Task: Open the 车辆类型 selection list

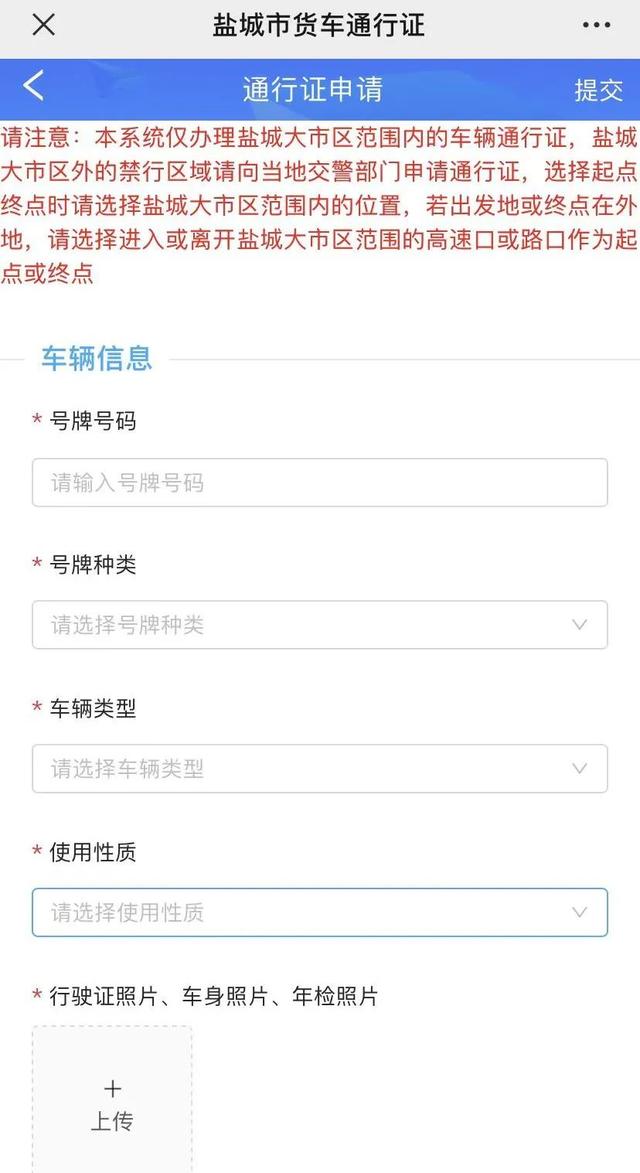Action: [x=320, y=768]
